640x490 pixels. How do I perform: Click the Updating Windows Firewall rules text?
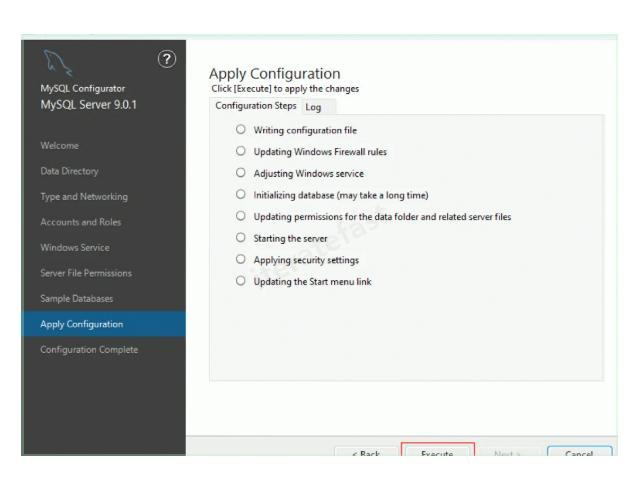(320, 152)
